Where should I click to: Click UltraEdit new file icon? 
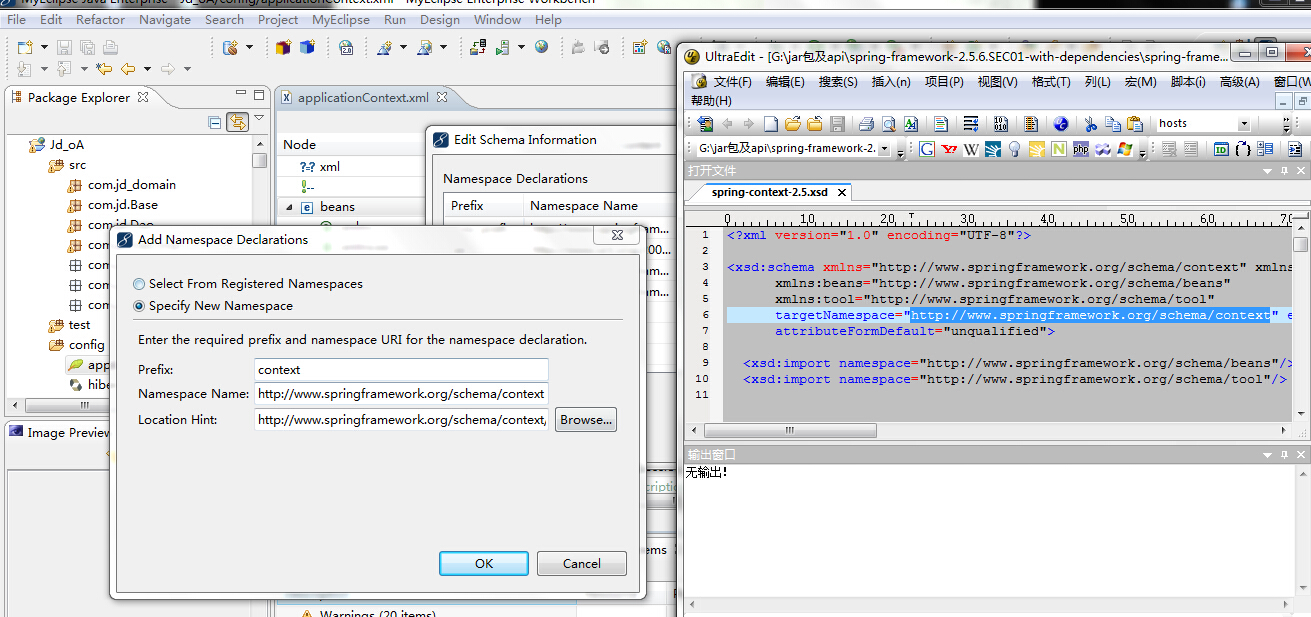pyautogui.click(x=770, y=124)
